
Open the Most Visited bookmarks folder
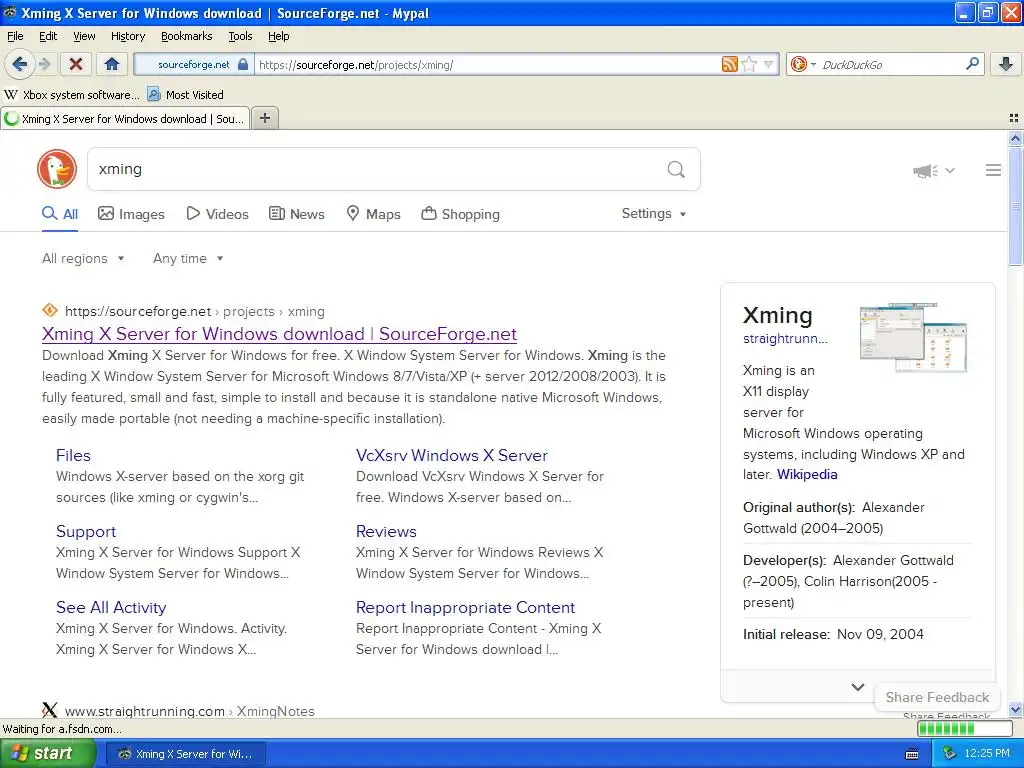point(185,95)
